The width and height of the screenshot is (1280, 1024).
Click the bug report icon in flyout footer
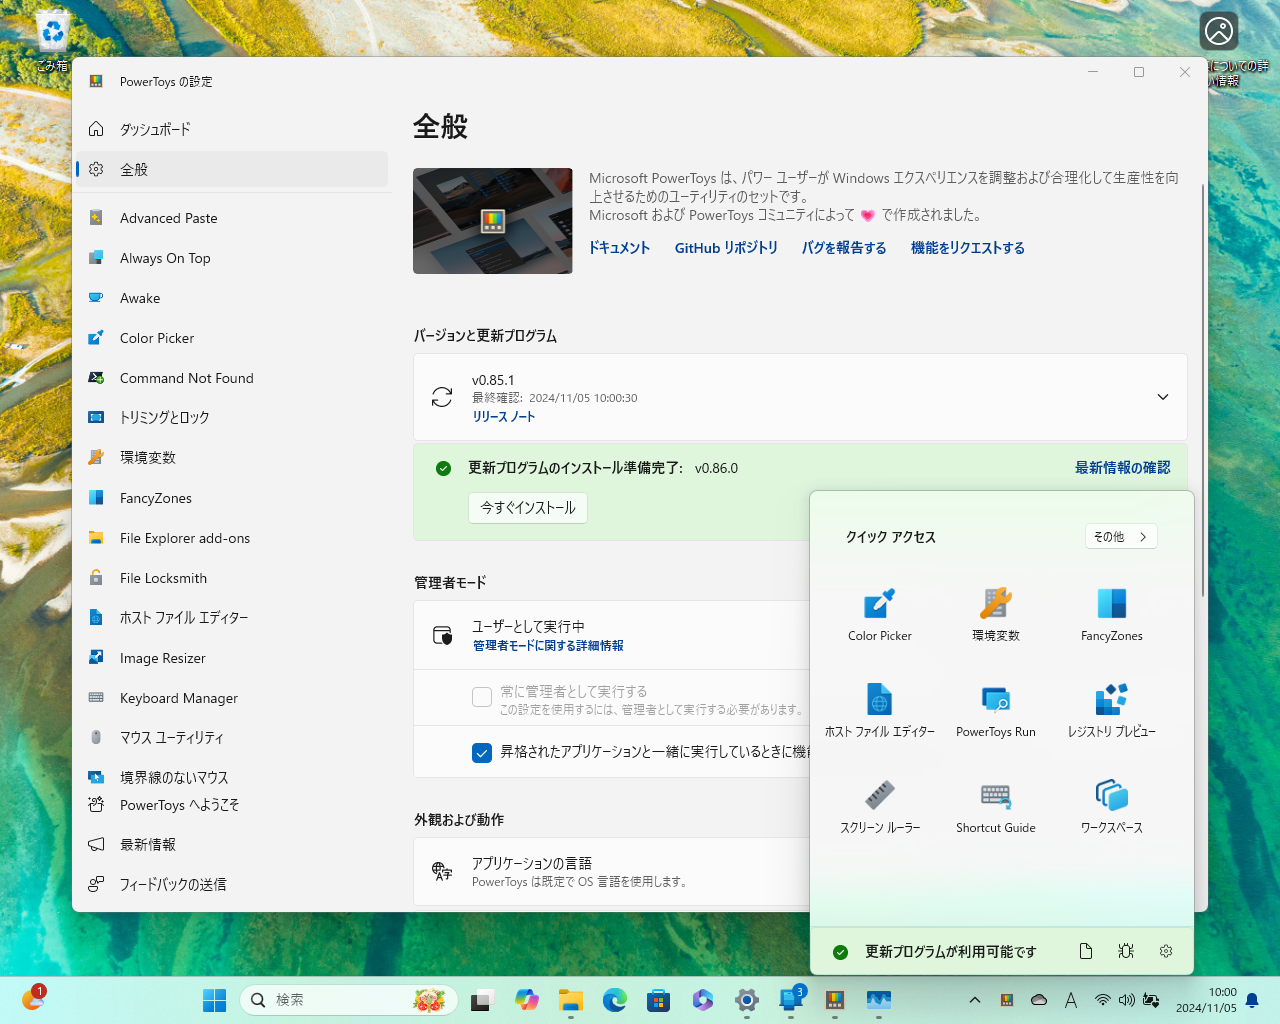click(1126, 951)
